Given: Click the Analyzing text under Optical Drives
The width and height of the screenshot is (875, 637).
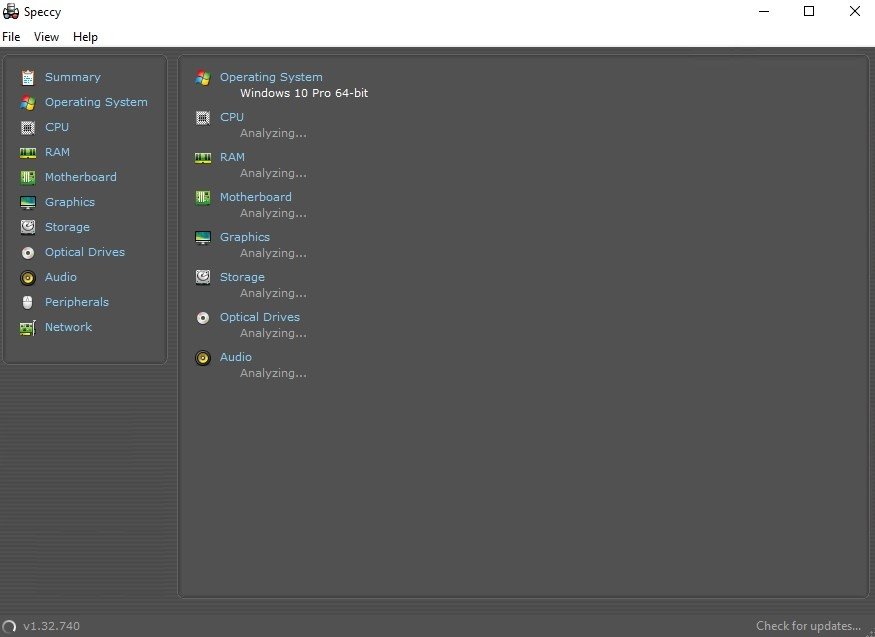Looking at the screenshot, I should coord(273,333).
